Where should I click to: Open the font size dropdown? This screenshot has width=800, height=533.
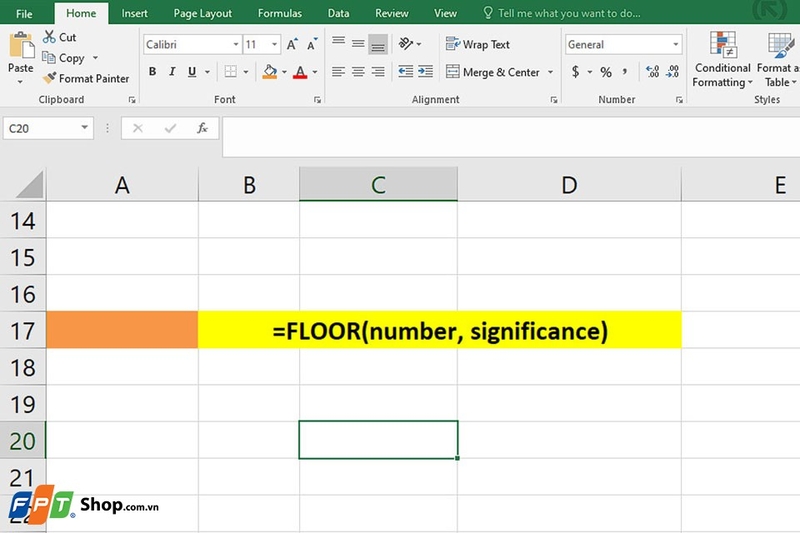pyautogui.click(x=274, y=44)
